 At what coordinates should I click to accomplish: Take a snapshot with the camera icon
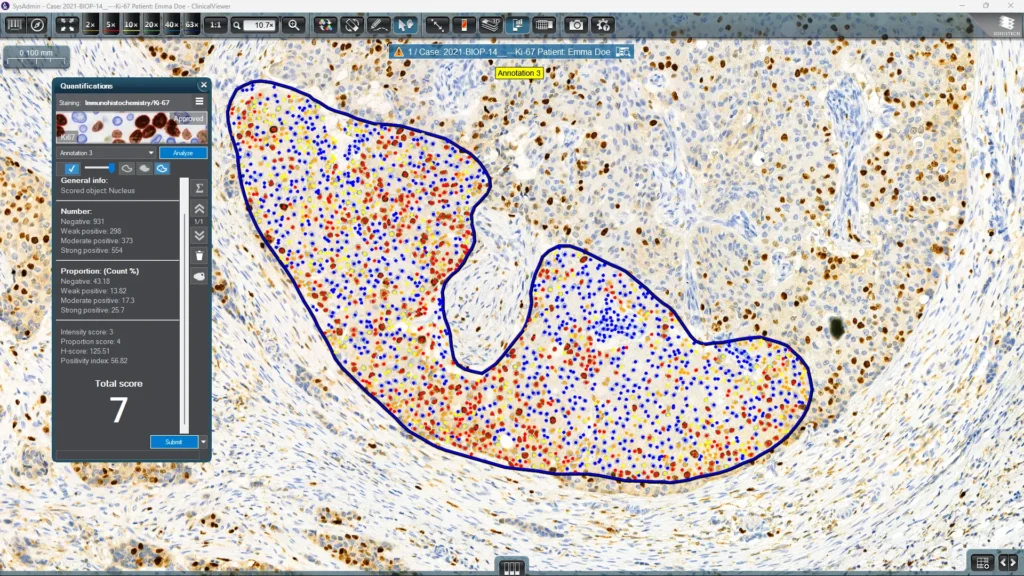click(x=576, y=25)
